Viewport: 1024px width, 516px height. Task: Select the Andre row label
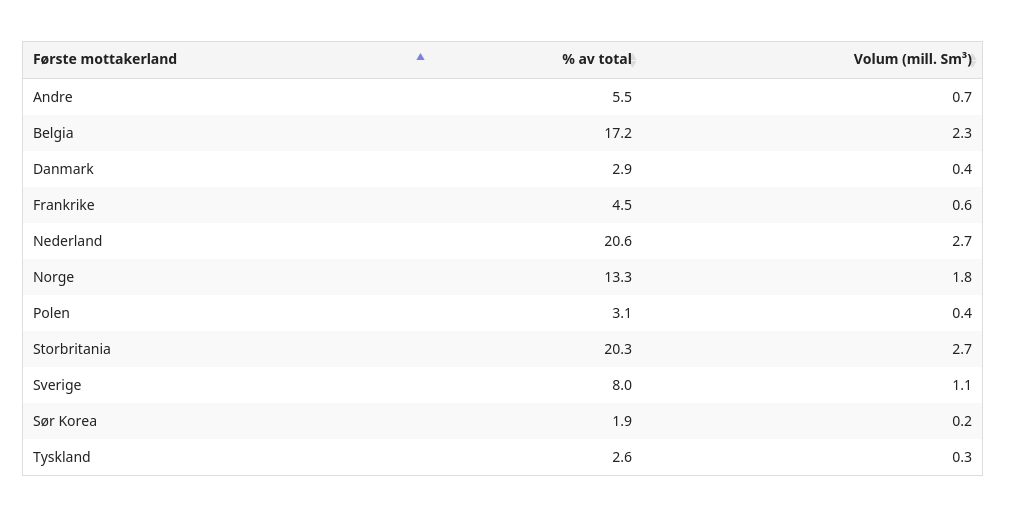click(x=53, y=97)
